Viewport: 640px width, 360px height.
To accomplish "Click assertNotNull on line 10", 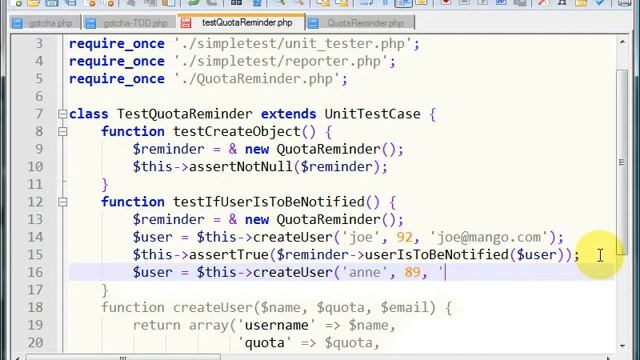I will 241,167.
